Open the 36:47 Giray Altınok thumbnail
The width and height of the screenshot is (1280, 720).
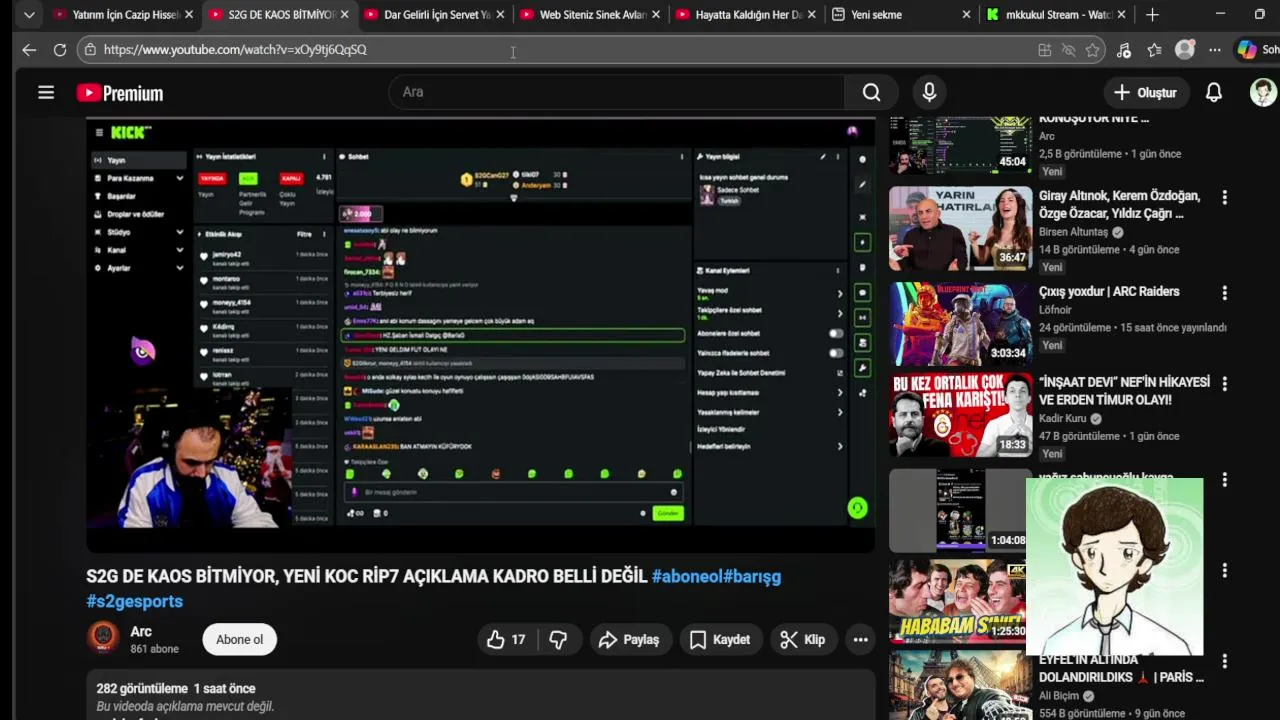(961, 228)
